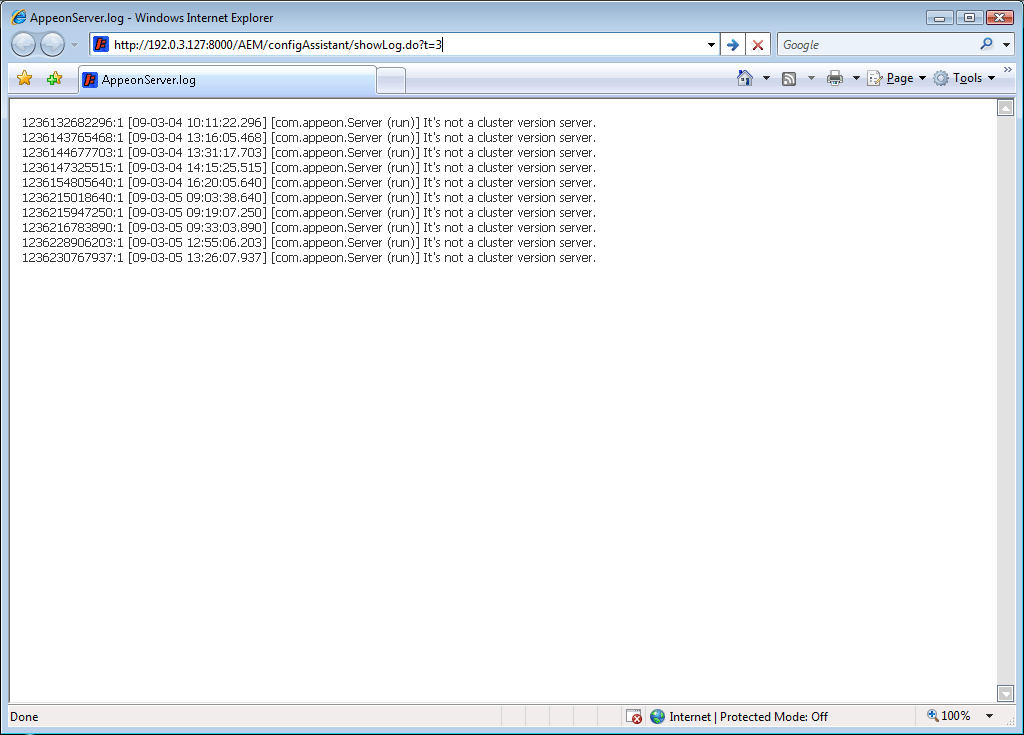Open the Tools menu

[965, 77]
